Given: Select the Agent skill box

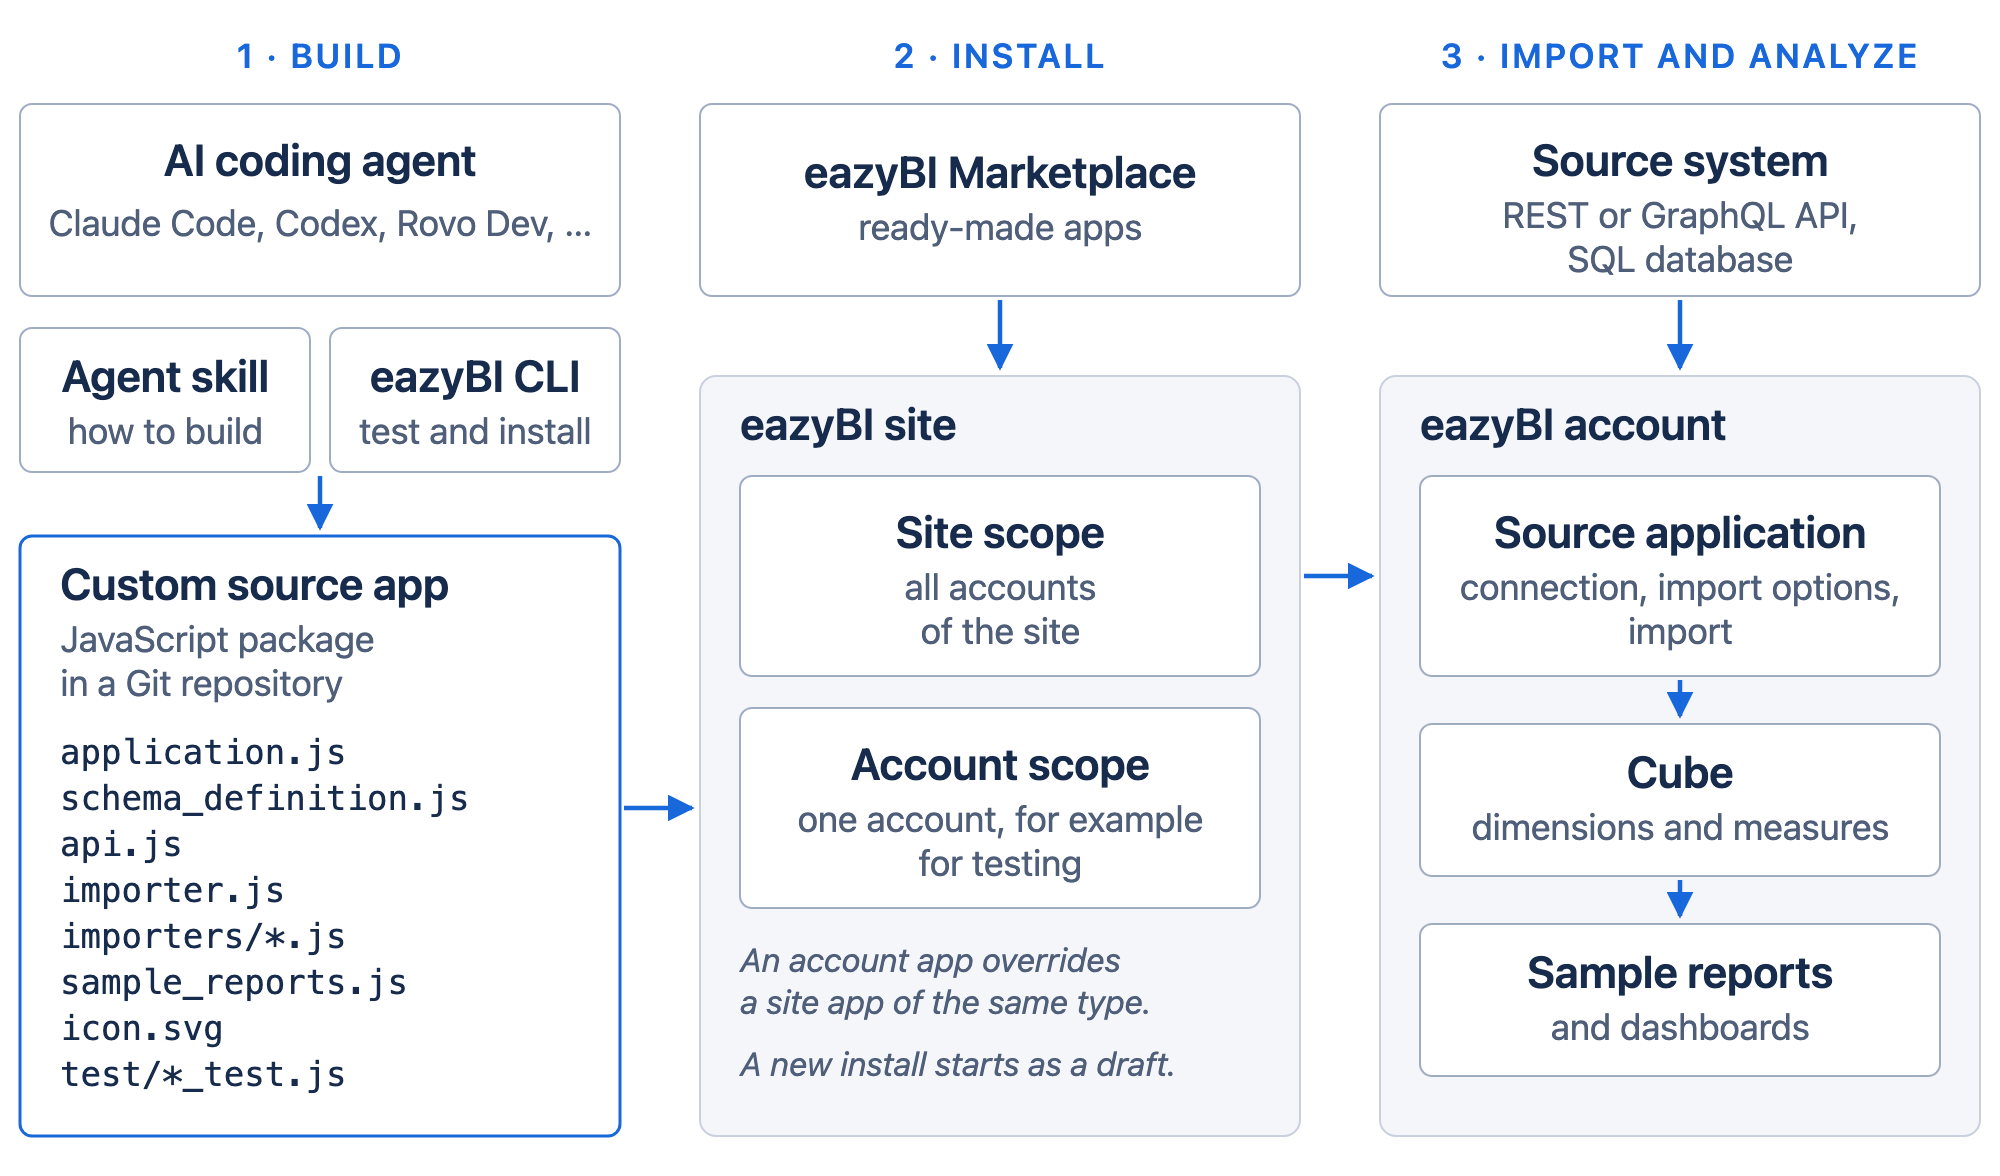Looking at the screenshot, I should 165,400.
